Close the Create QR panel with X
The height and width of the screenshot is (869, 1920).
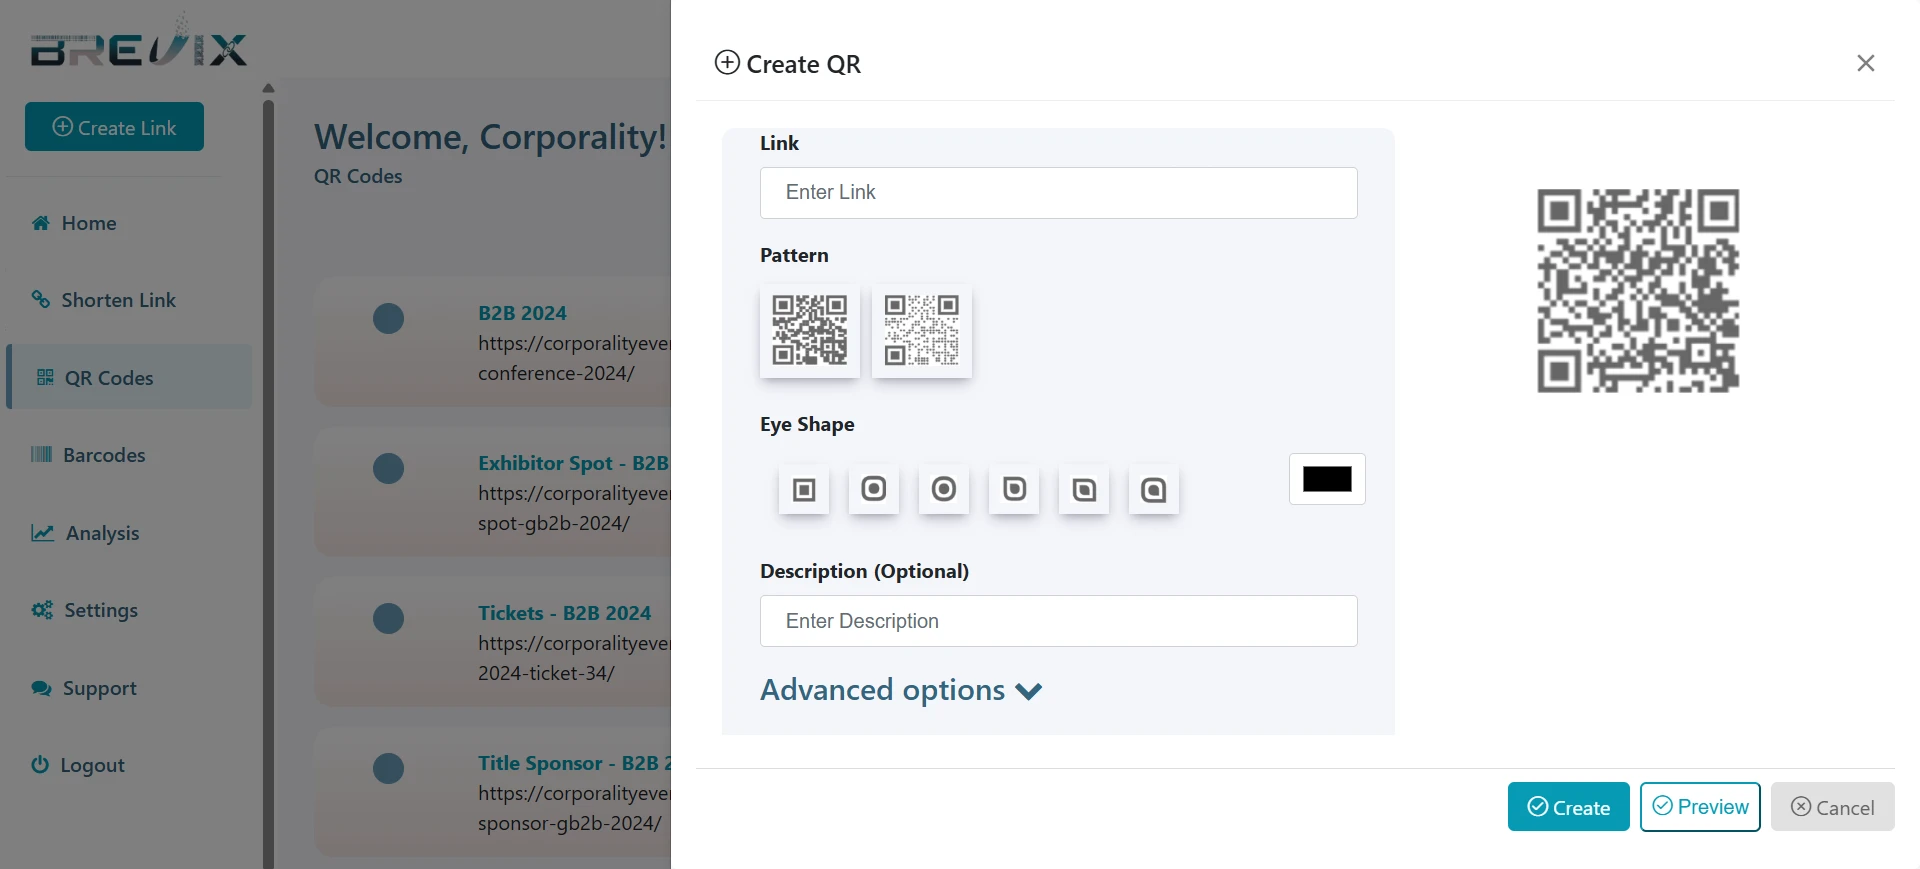click(x=1865, y=64)
